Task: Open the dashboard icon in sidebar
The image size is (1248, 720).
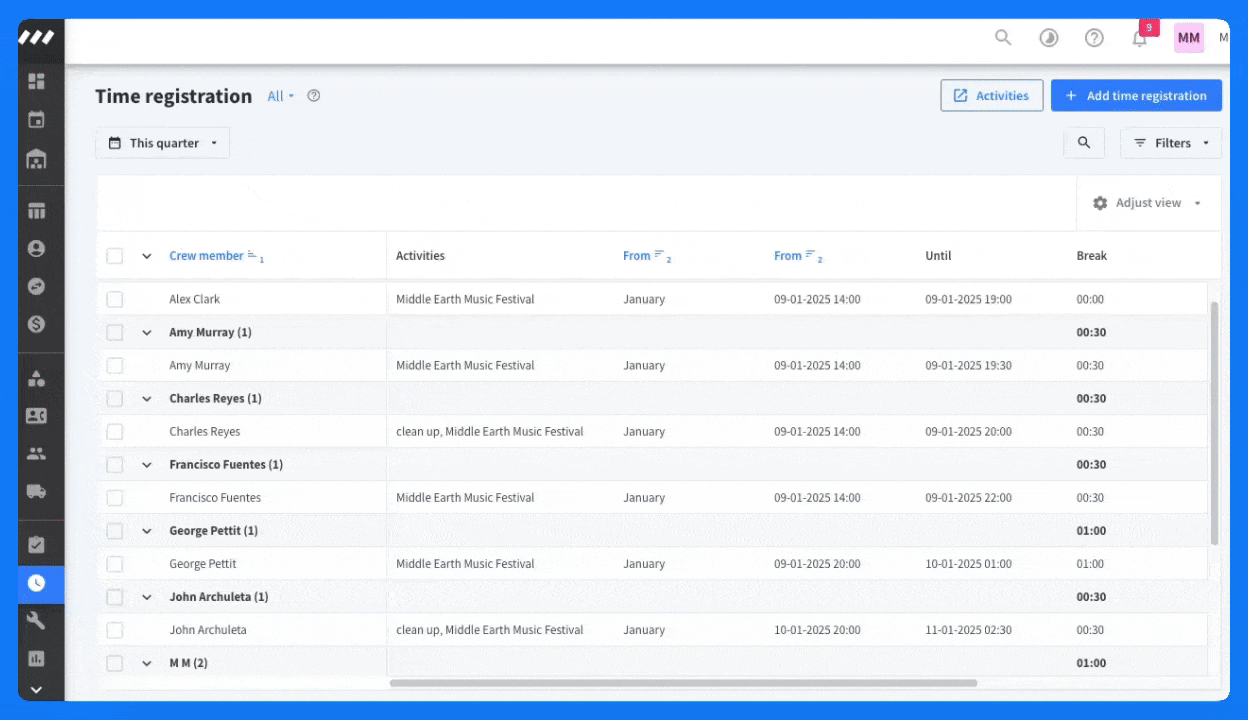Action: (x=37, y=81)
